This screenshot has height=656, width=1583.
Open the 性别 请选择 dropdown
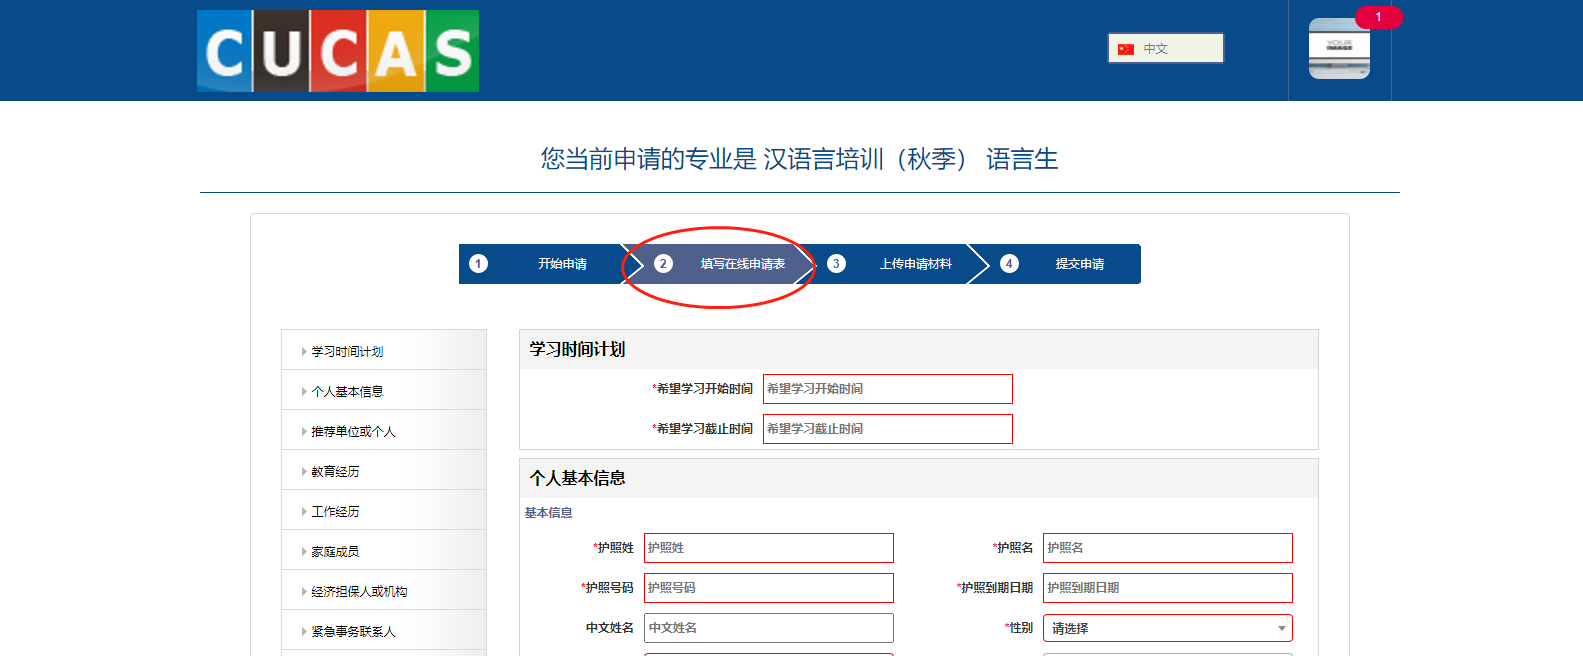click(x=1167, y=628)
